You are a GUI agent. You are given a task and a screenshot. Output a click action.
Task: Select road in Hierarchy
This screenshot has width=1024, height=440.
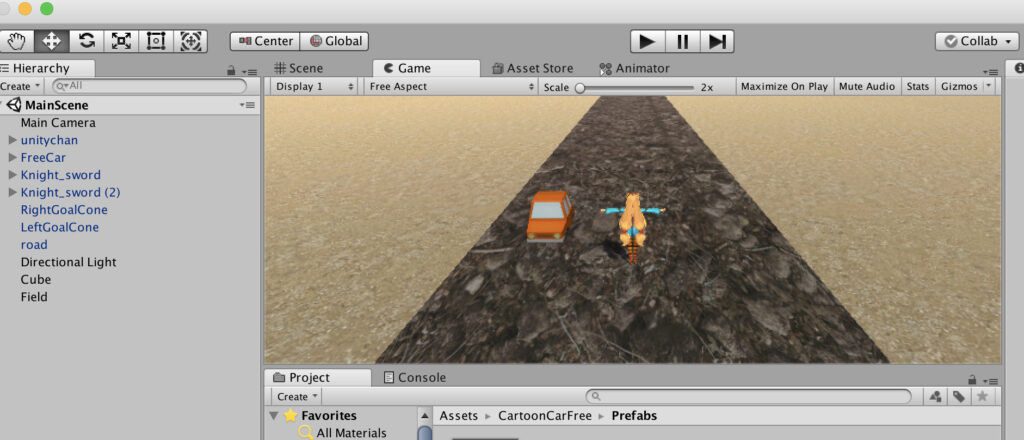click(34, 245)
